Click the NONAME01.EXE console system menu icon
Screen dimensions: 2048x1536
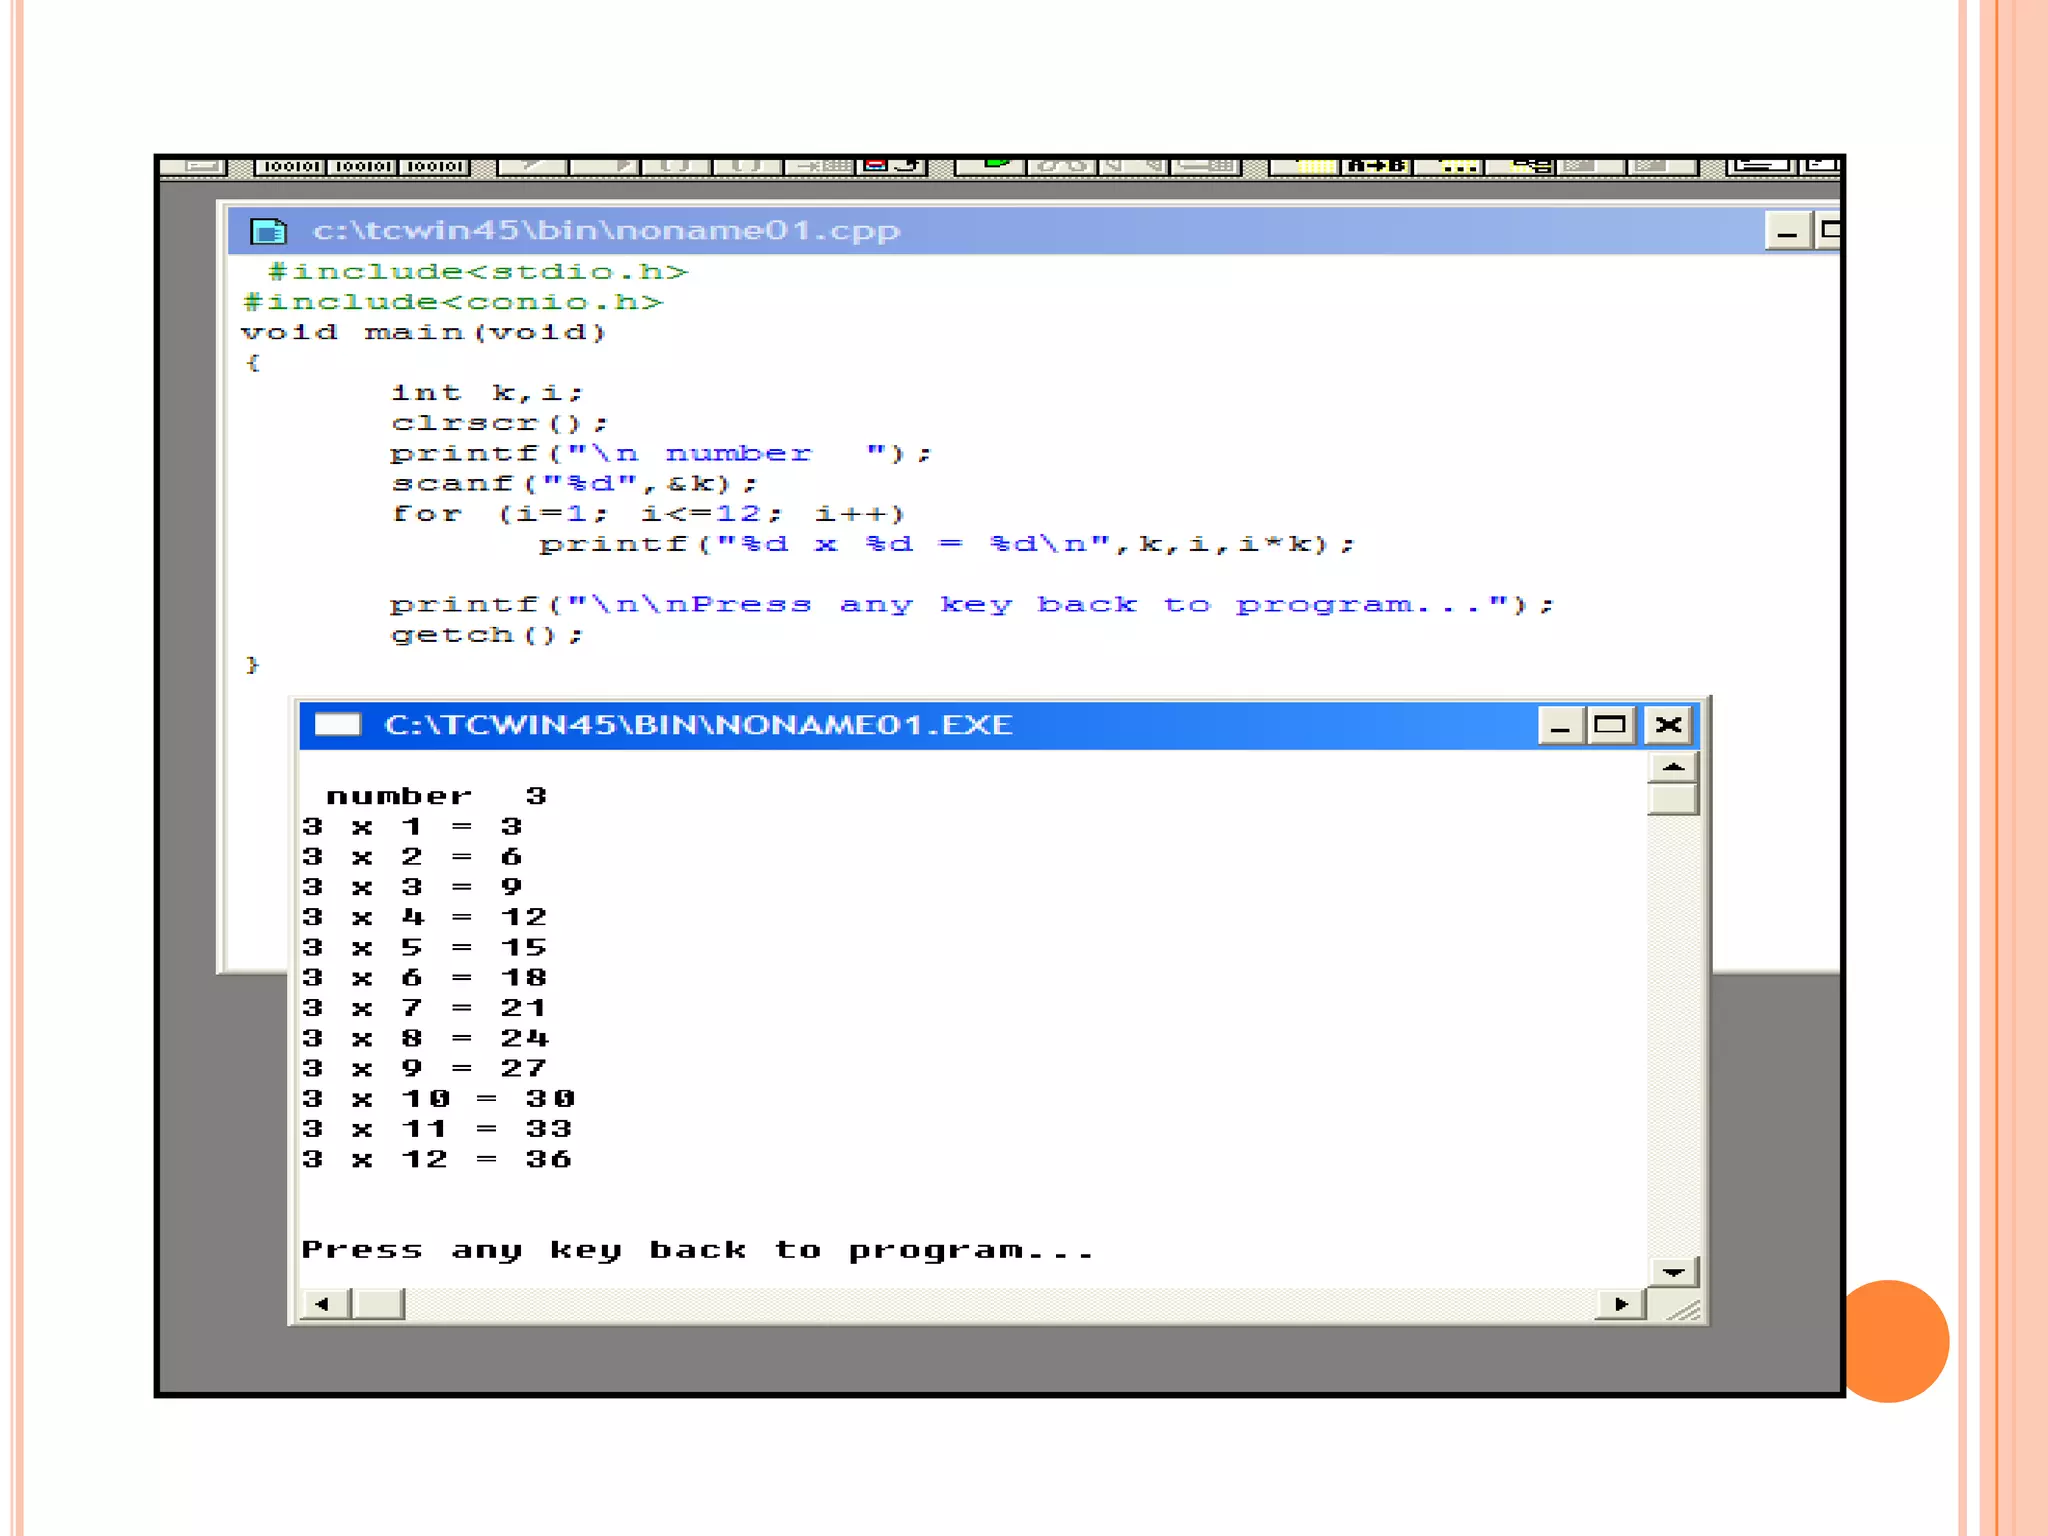click(337, 725)
